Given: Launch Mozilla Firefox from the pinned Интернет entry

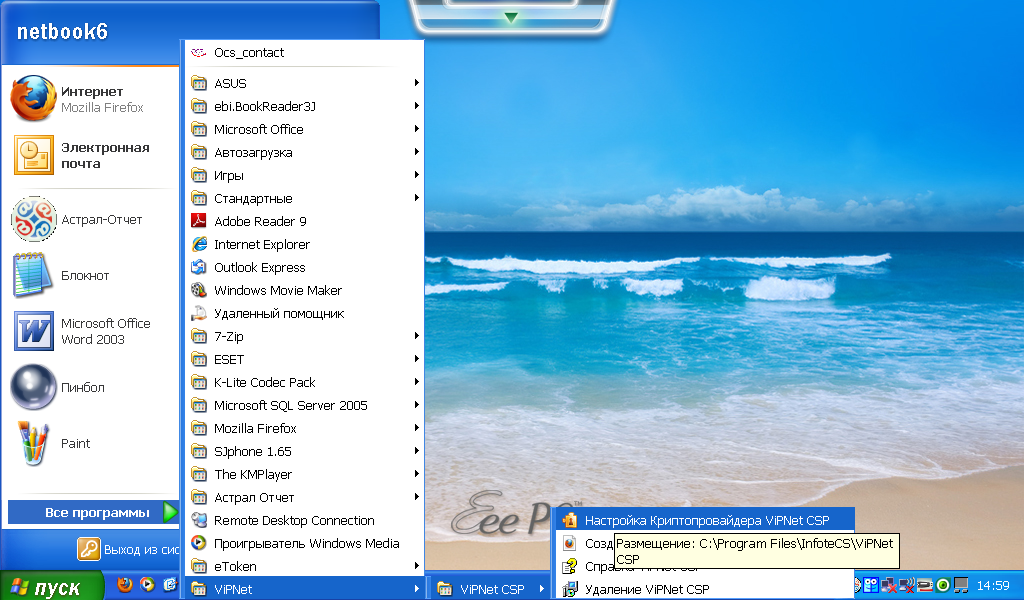Looking at the screenshot, I should (x=90, y=99).
